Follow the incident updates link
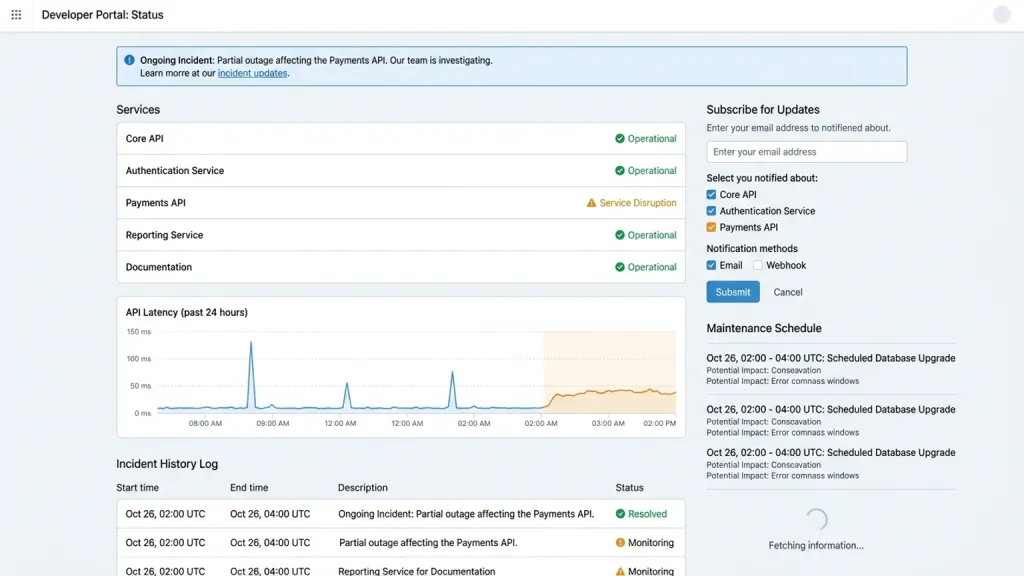 252,73
